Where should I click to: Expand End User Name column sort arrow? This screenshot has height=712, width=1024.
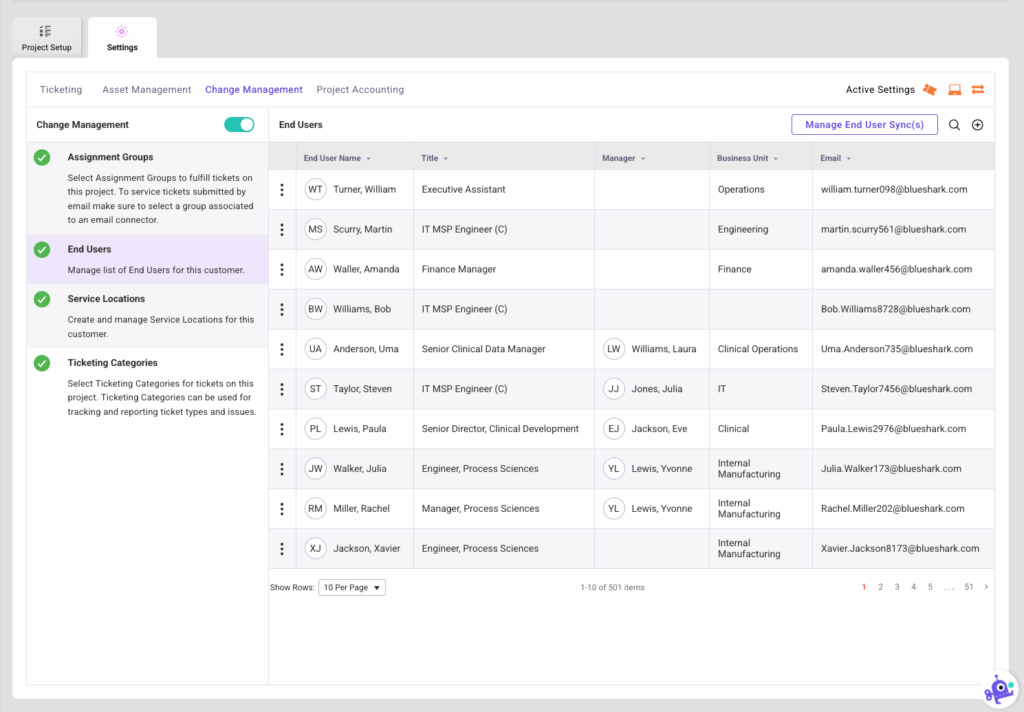pos(369,159)
